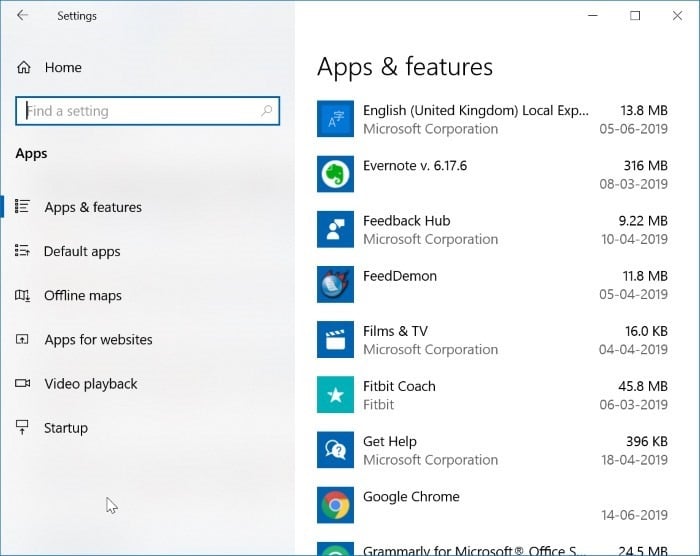Click the 9.22 MB Feedback Hub size
Screen dimensions: 700x556
643,221
